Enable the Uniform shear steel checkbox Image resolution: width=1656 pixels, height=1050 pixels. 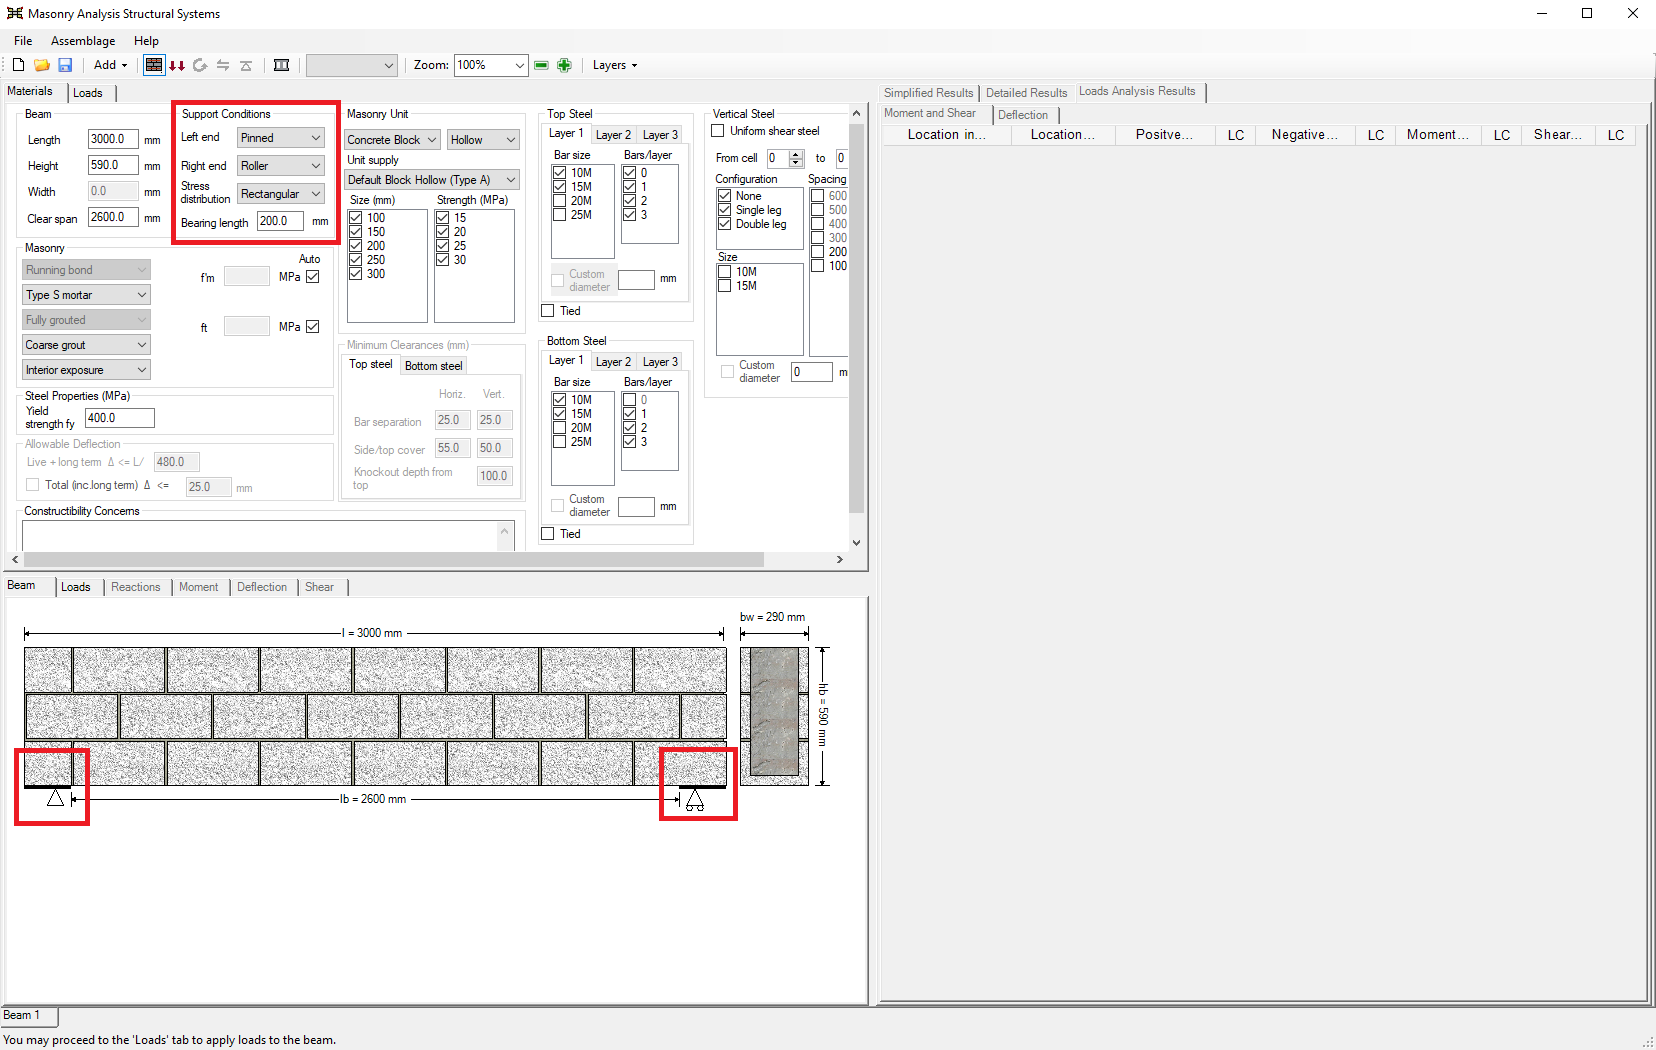point(718,131)
